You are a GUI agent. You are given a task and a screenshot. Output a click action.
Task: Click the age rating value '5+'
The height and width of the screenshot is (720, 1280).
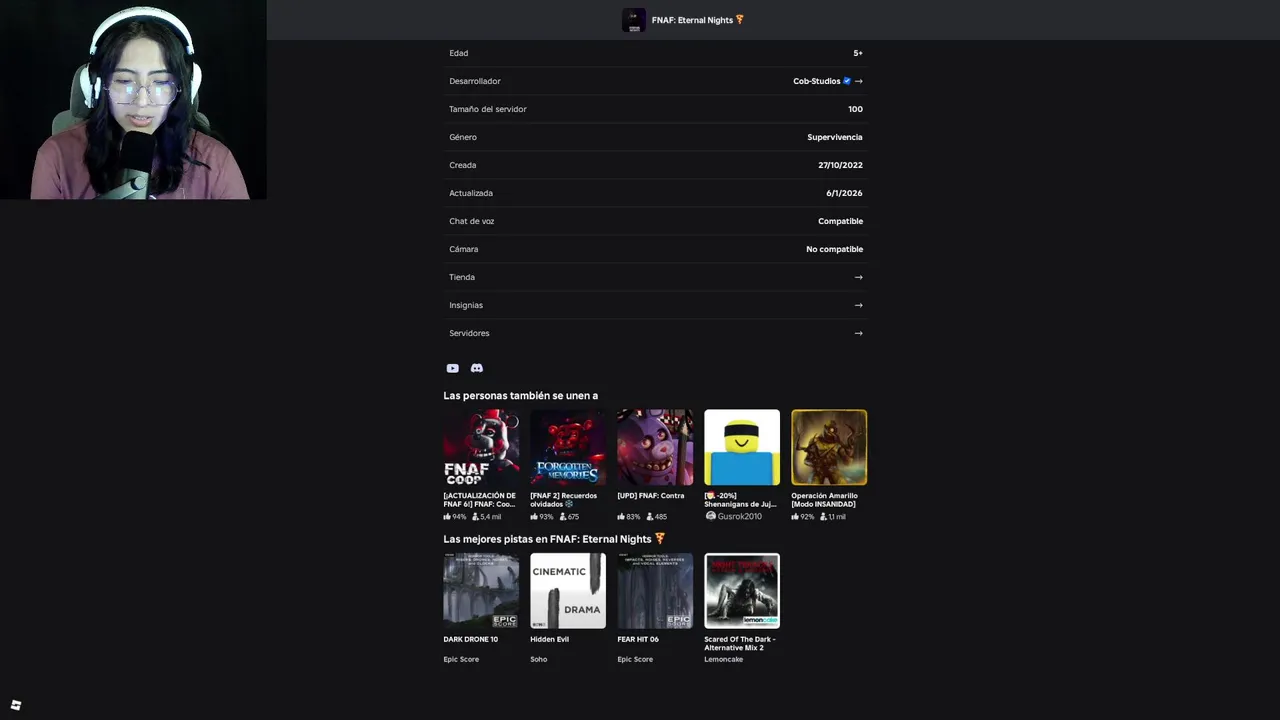(858, 53)
